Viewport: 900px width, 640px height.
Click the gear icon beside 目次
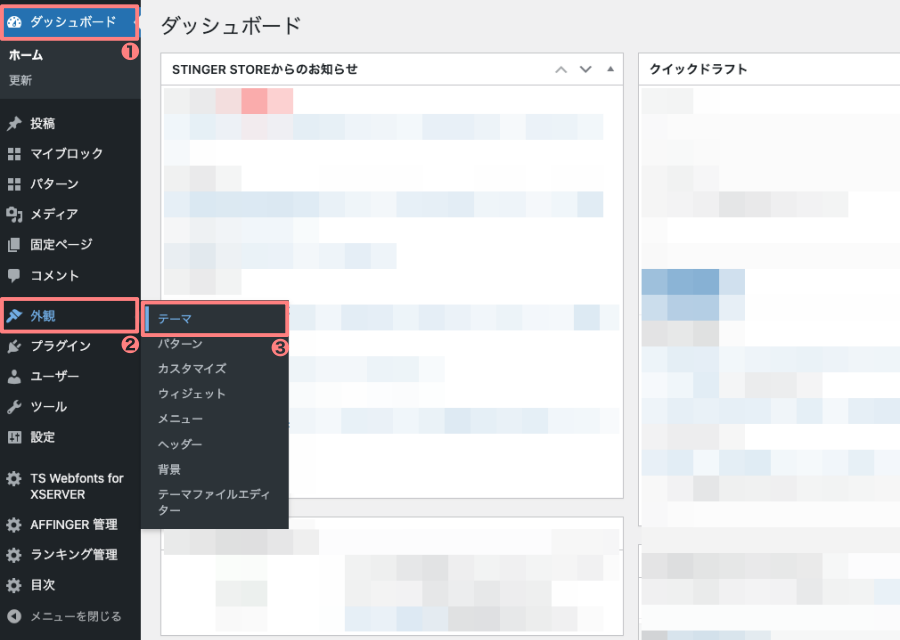click(14, 585)
